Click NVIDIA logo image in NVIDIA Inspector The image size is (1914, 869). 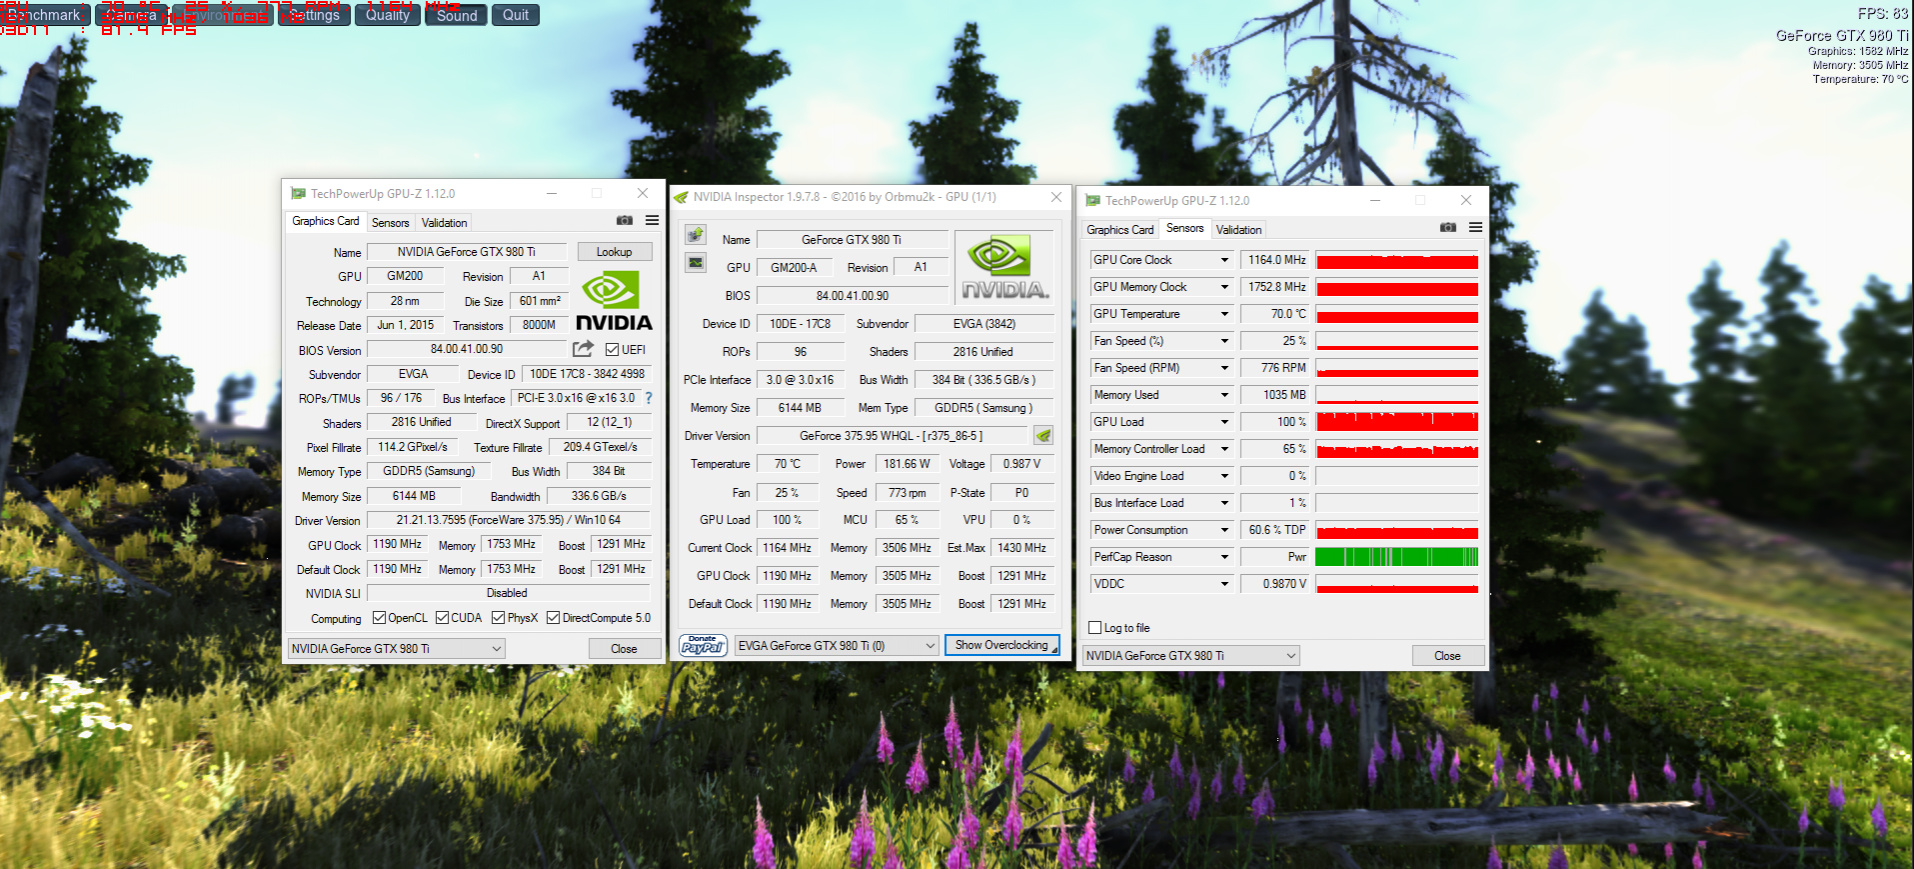1004,267
